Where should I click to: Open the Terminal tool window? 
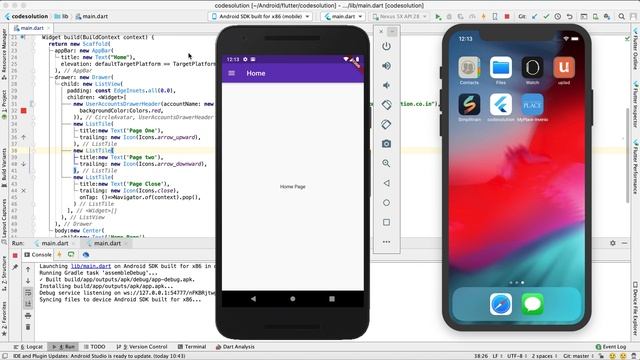click(191, 347)
